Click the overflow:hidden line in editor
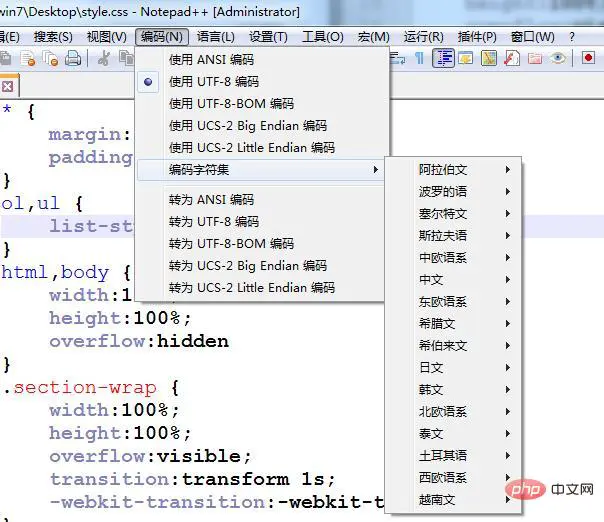 (x=138, y=341)
